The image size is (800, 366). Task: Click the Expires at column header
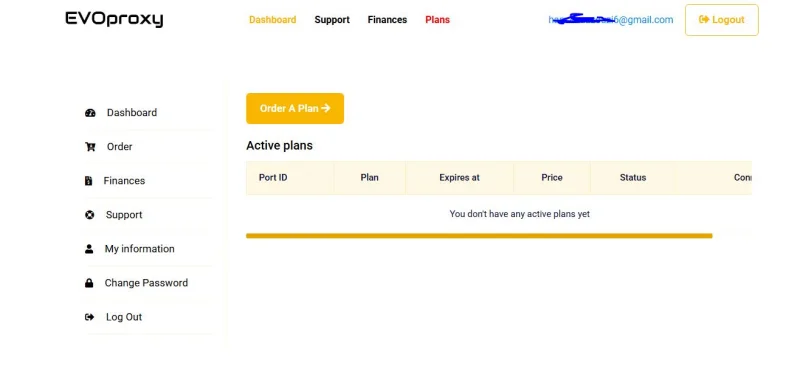pos(459,178)
